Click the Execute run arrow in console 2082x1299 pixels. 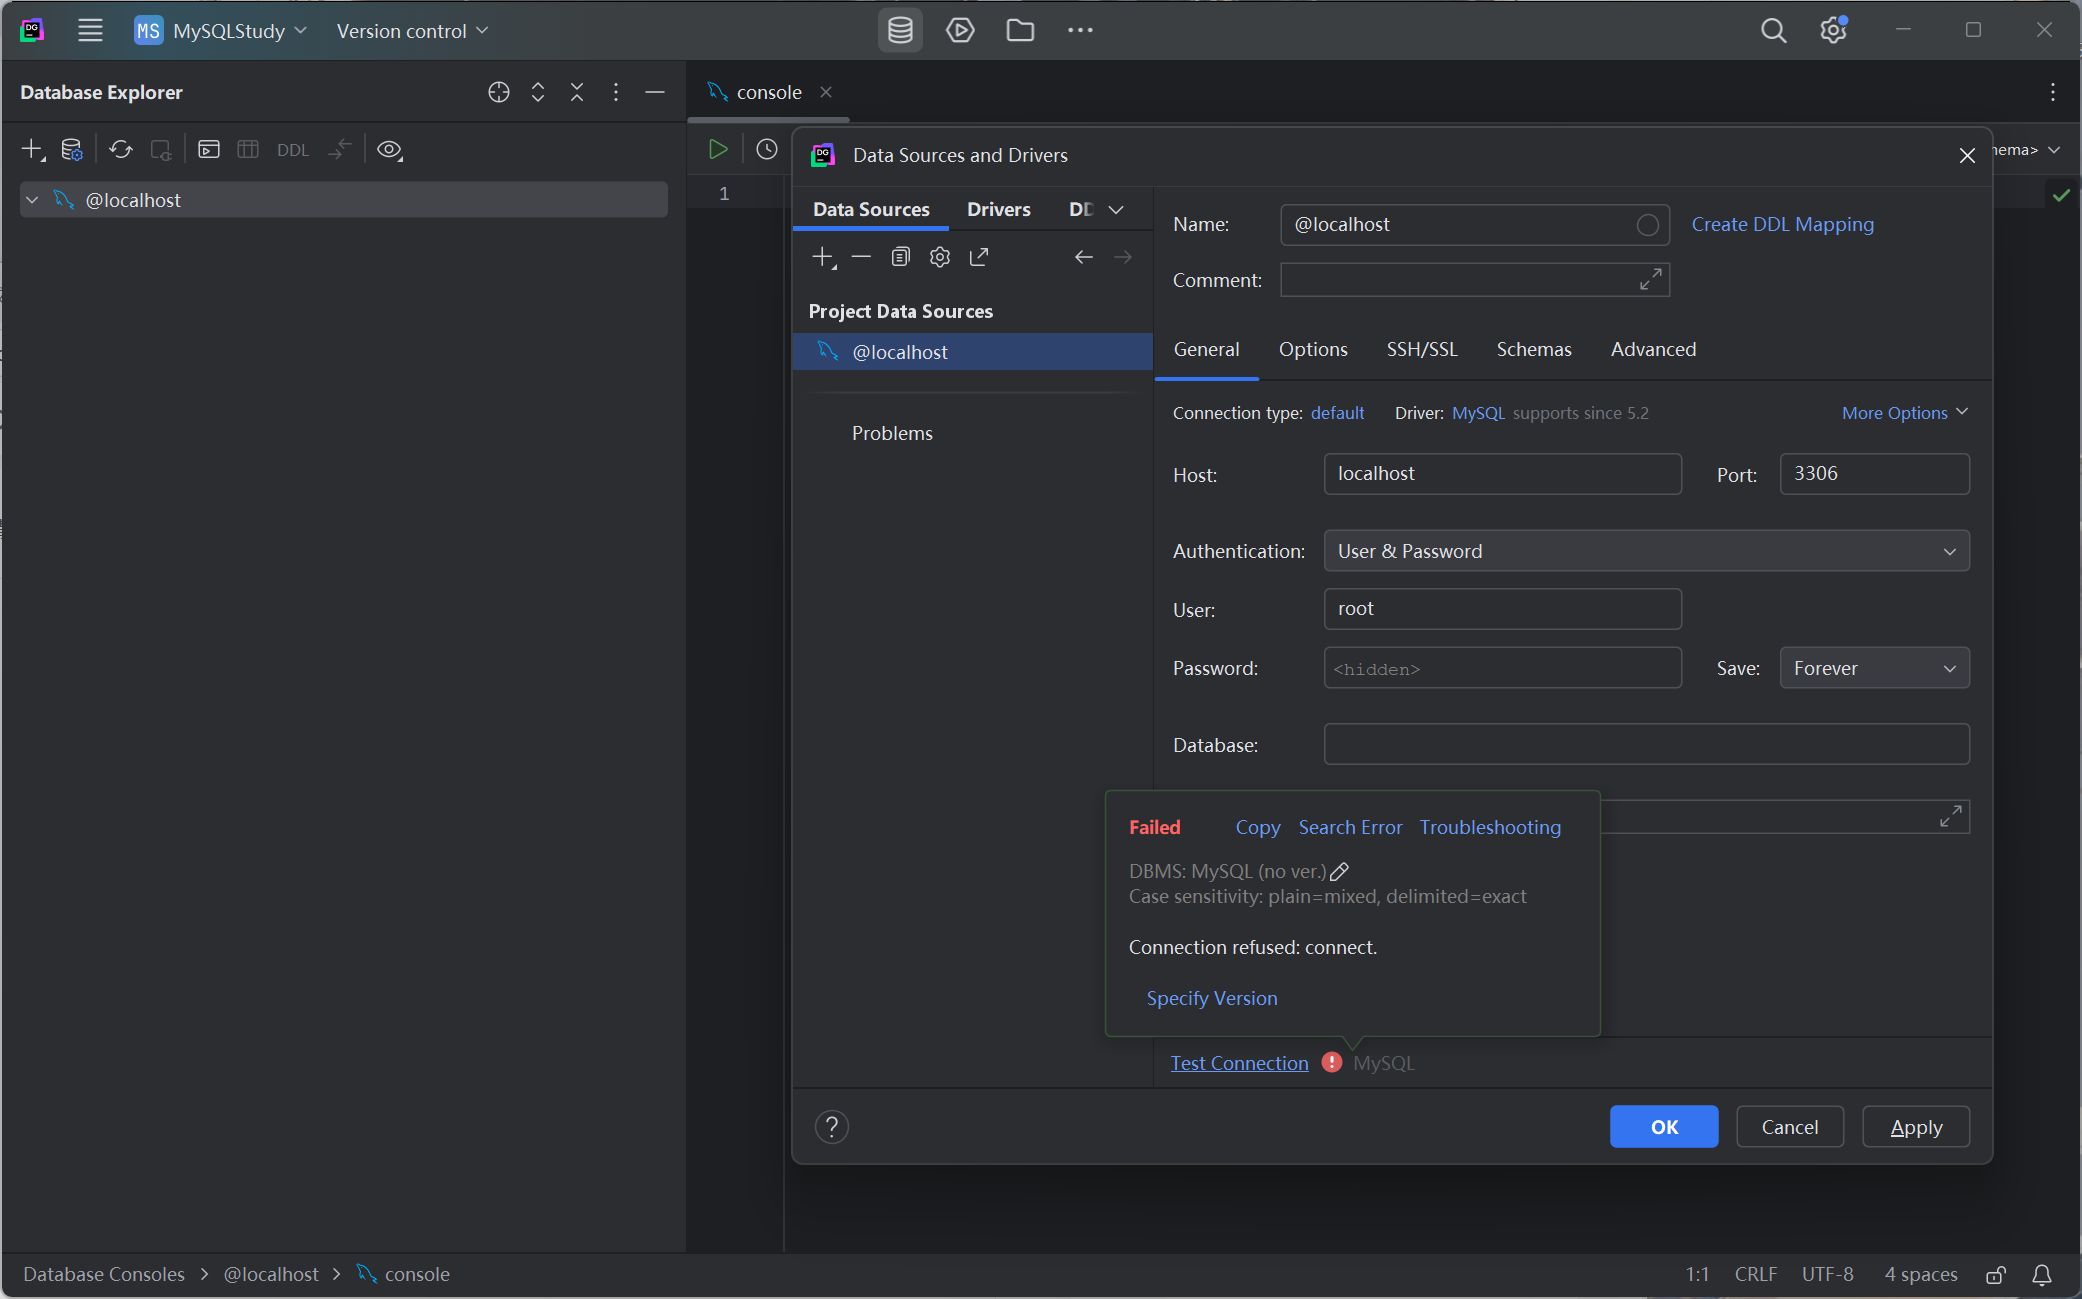pyautogui.click(x=717, y=150)
